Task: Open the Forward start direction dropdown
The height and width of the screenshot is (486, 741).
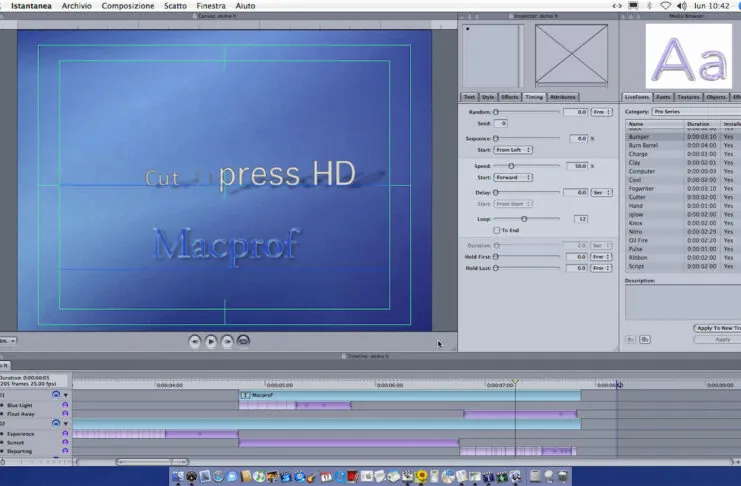Action: point(514,177)
